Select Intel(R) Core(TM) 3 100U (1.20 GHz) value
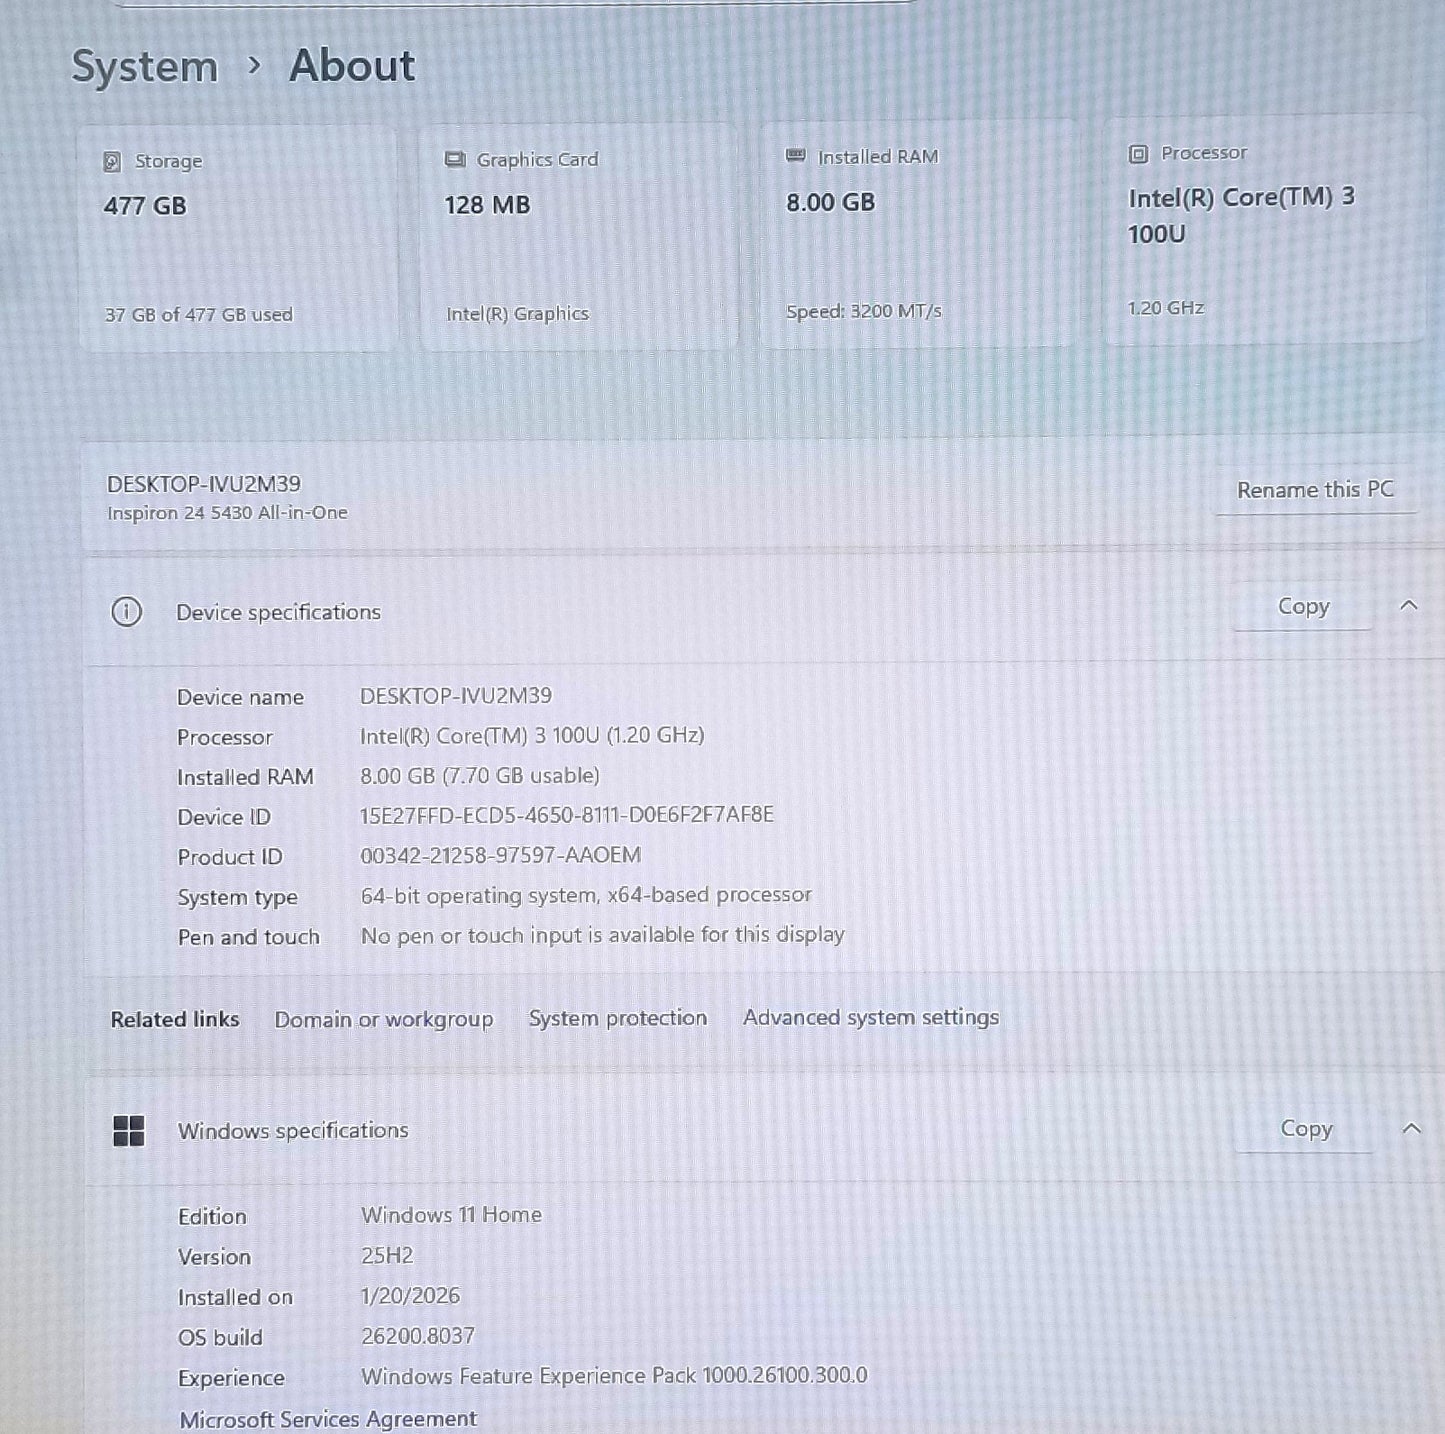This screenshot has width=1445, height=1434. 532,736
